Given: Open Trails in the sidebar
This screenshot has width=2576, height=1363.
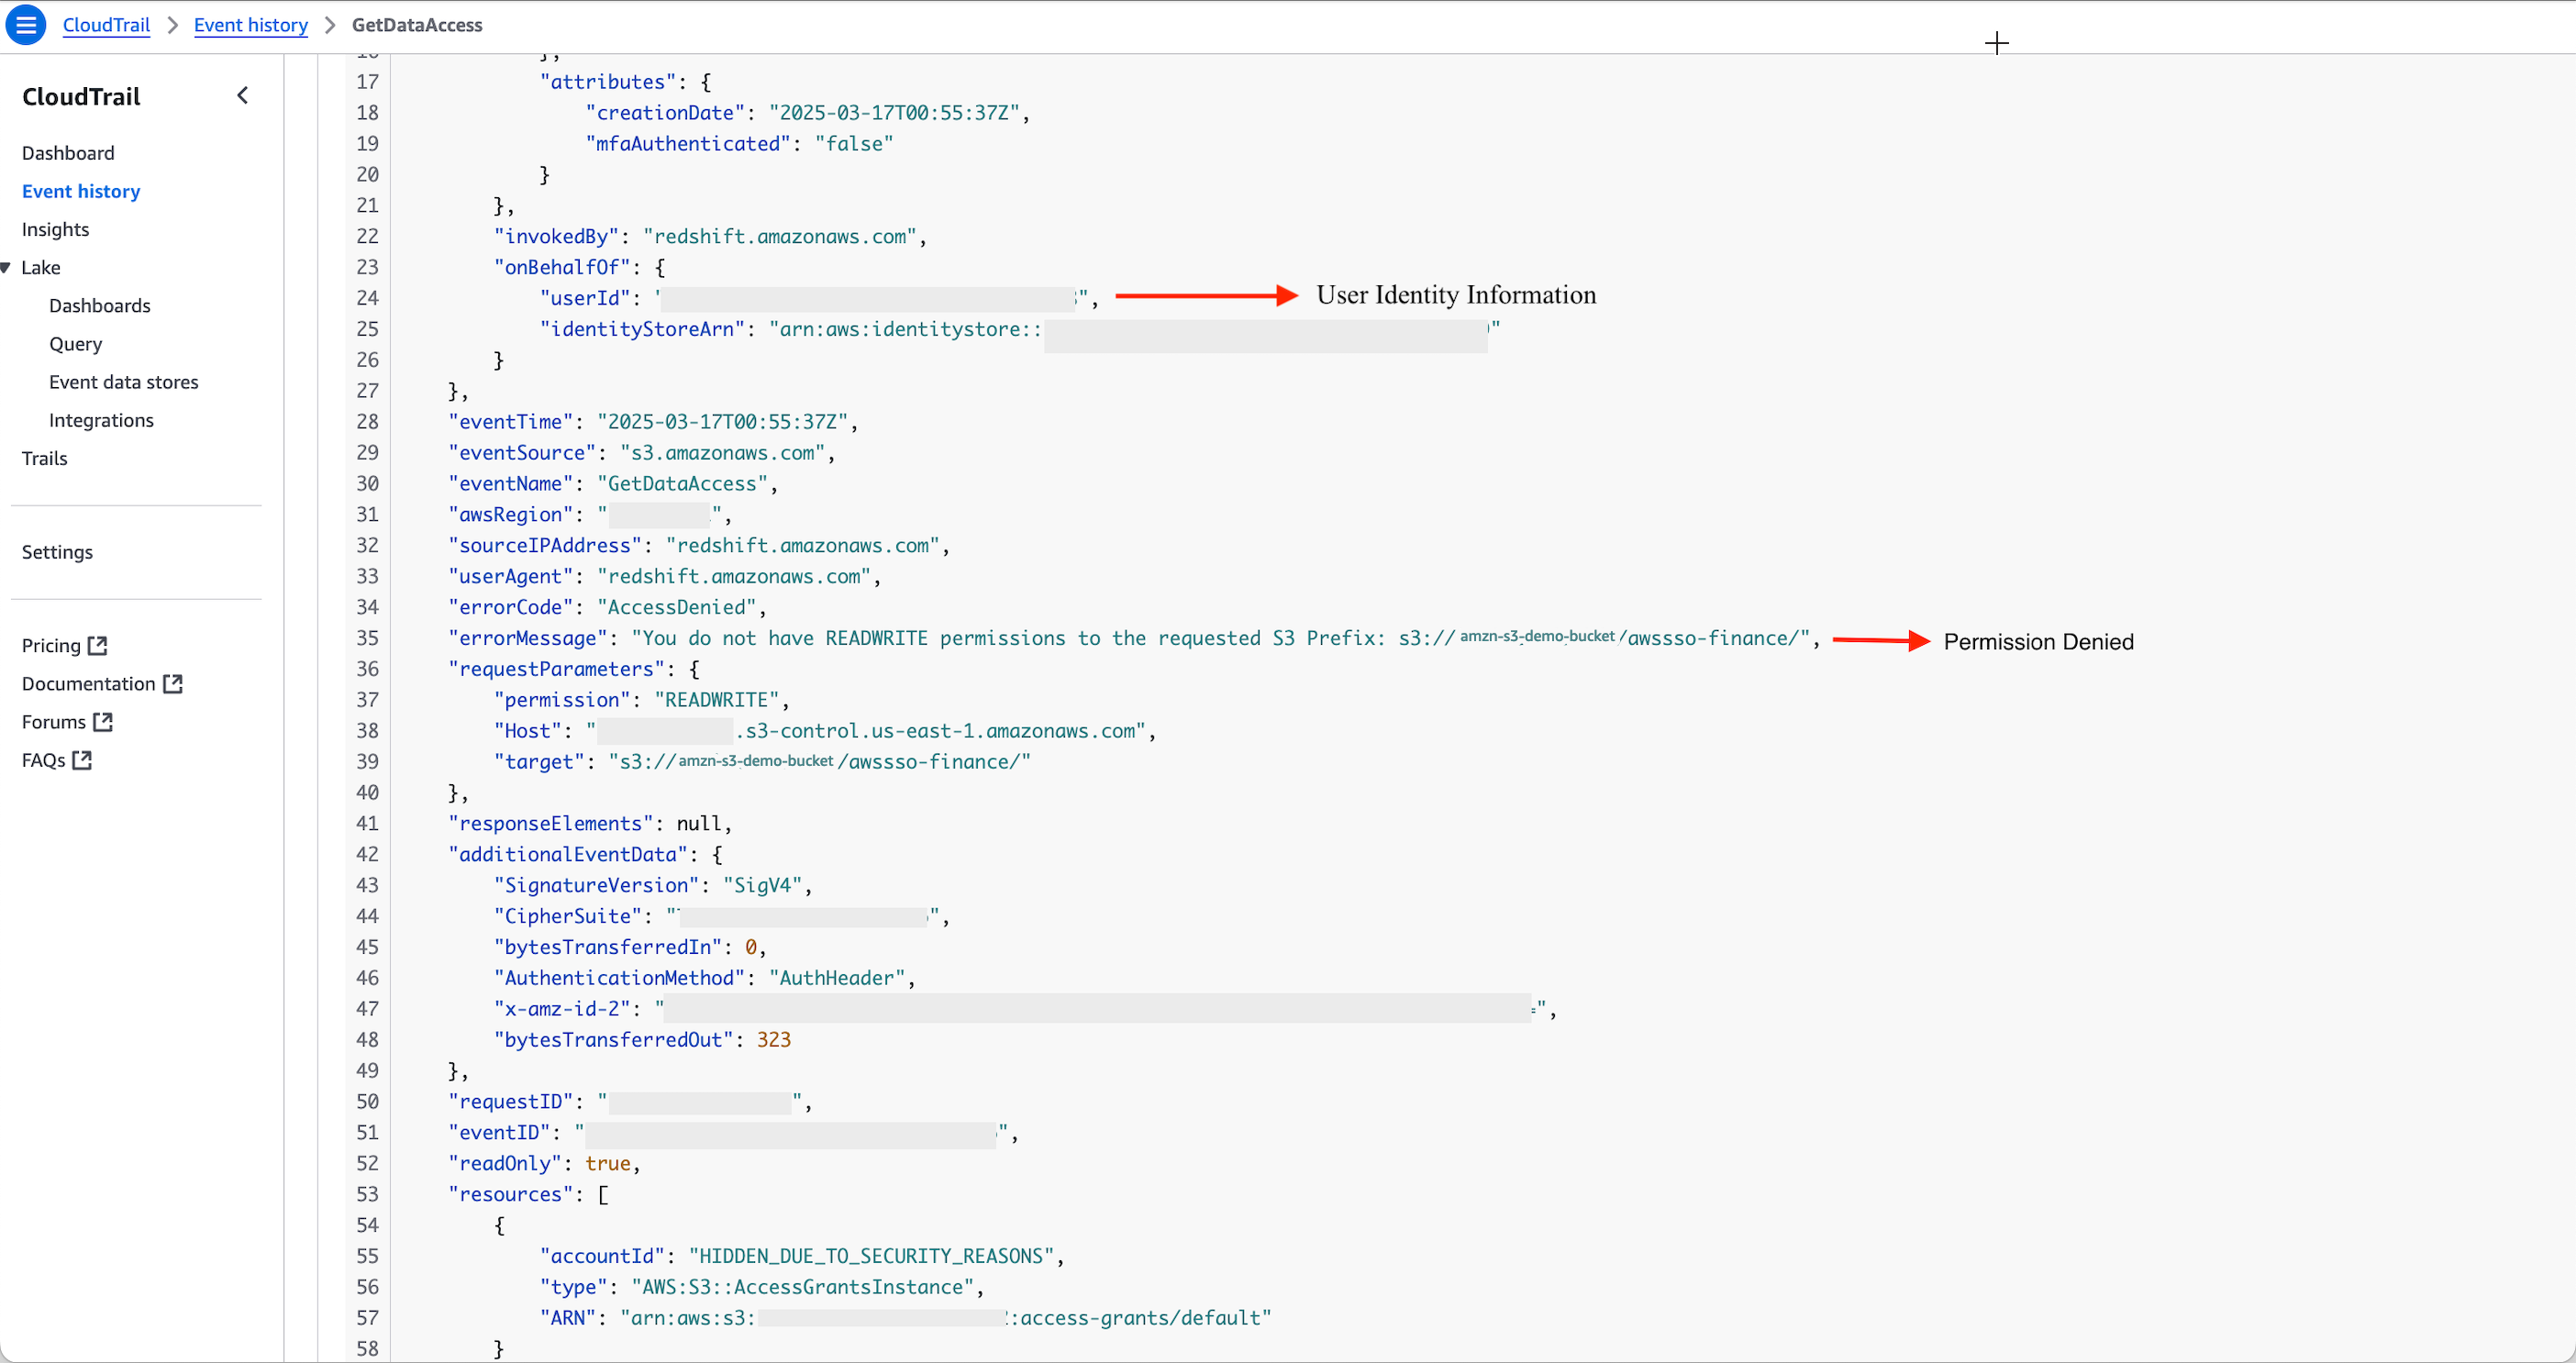Looking at the screenshot, I should click(x=45, y=458).
